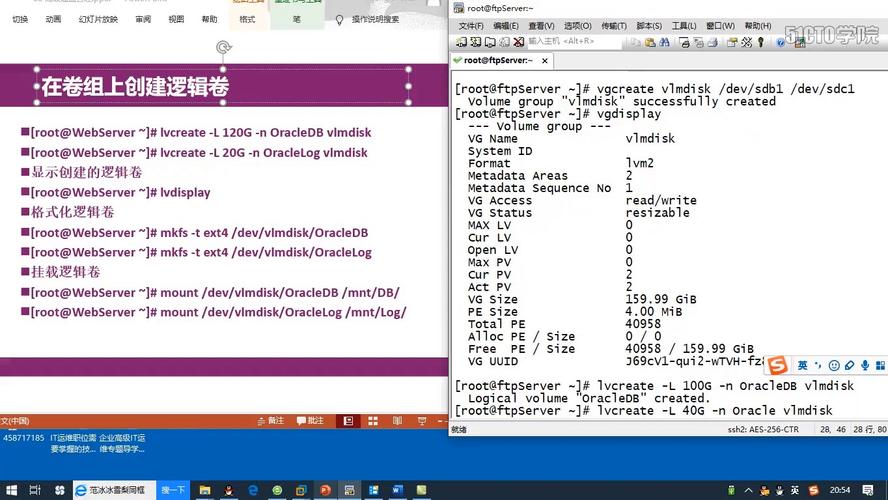Open the 帮助(H) menu in SecureCRT
Screen dimensions: 888x500
[758, 25]
